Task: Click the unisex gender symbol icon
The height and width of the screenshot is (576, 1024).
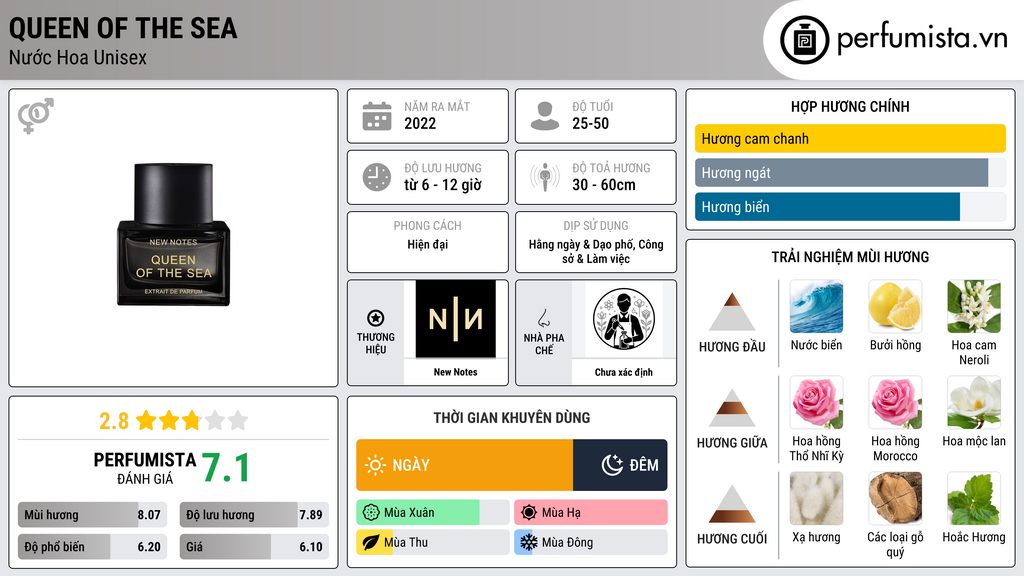Action: [x=35, y=116]
